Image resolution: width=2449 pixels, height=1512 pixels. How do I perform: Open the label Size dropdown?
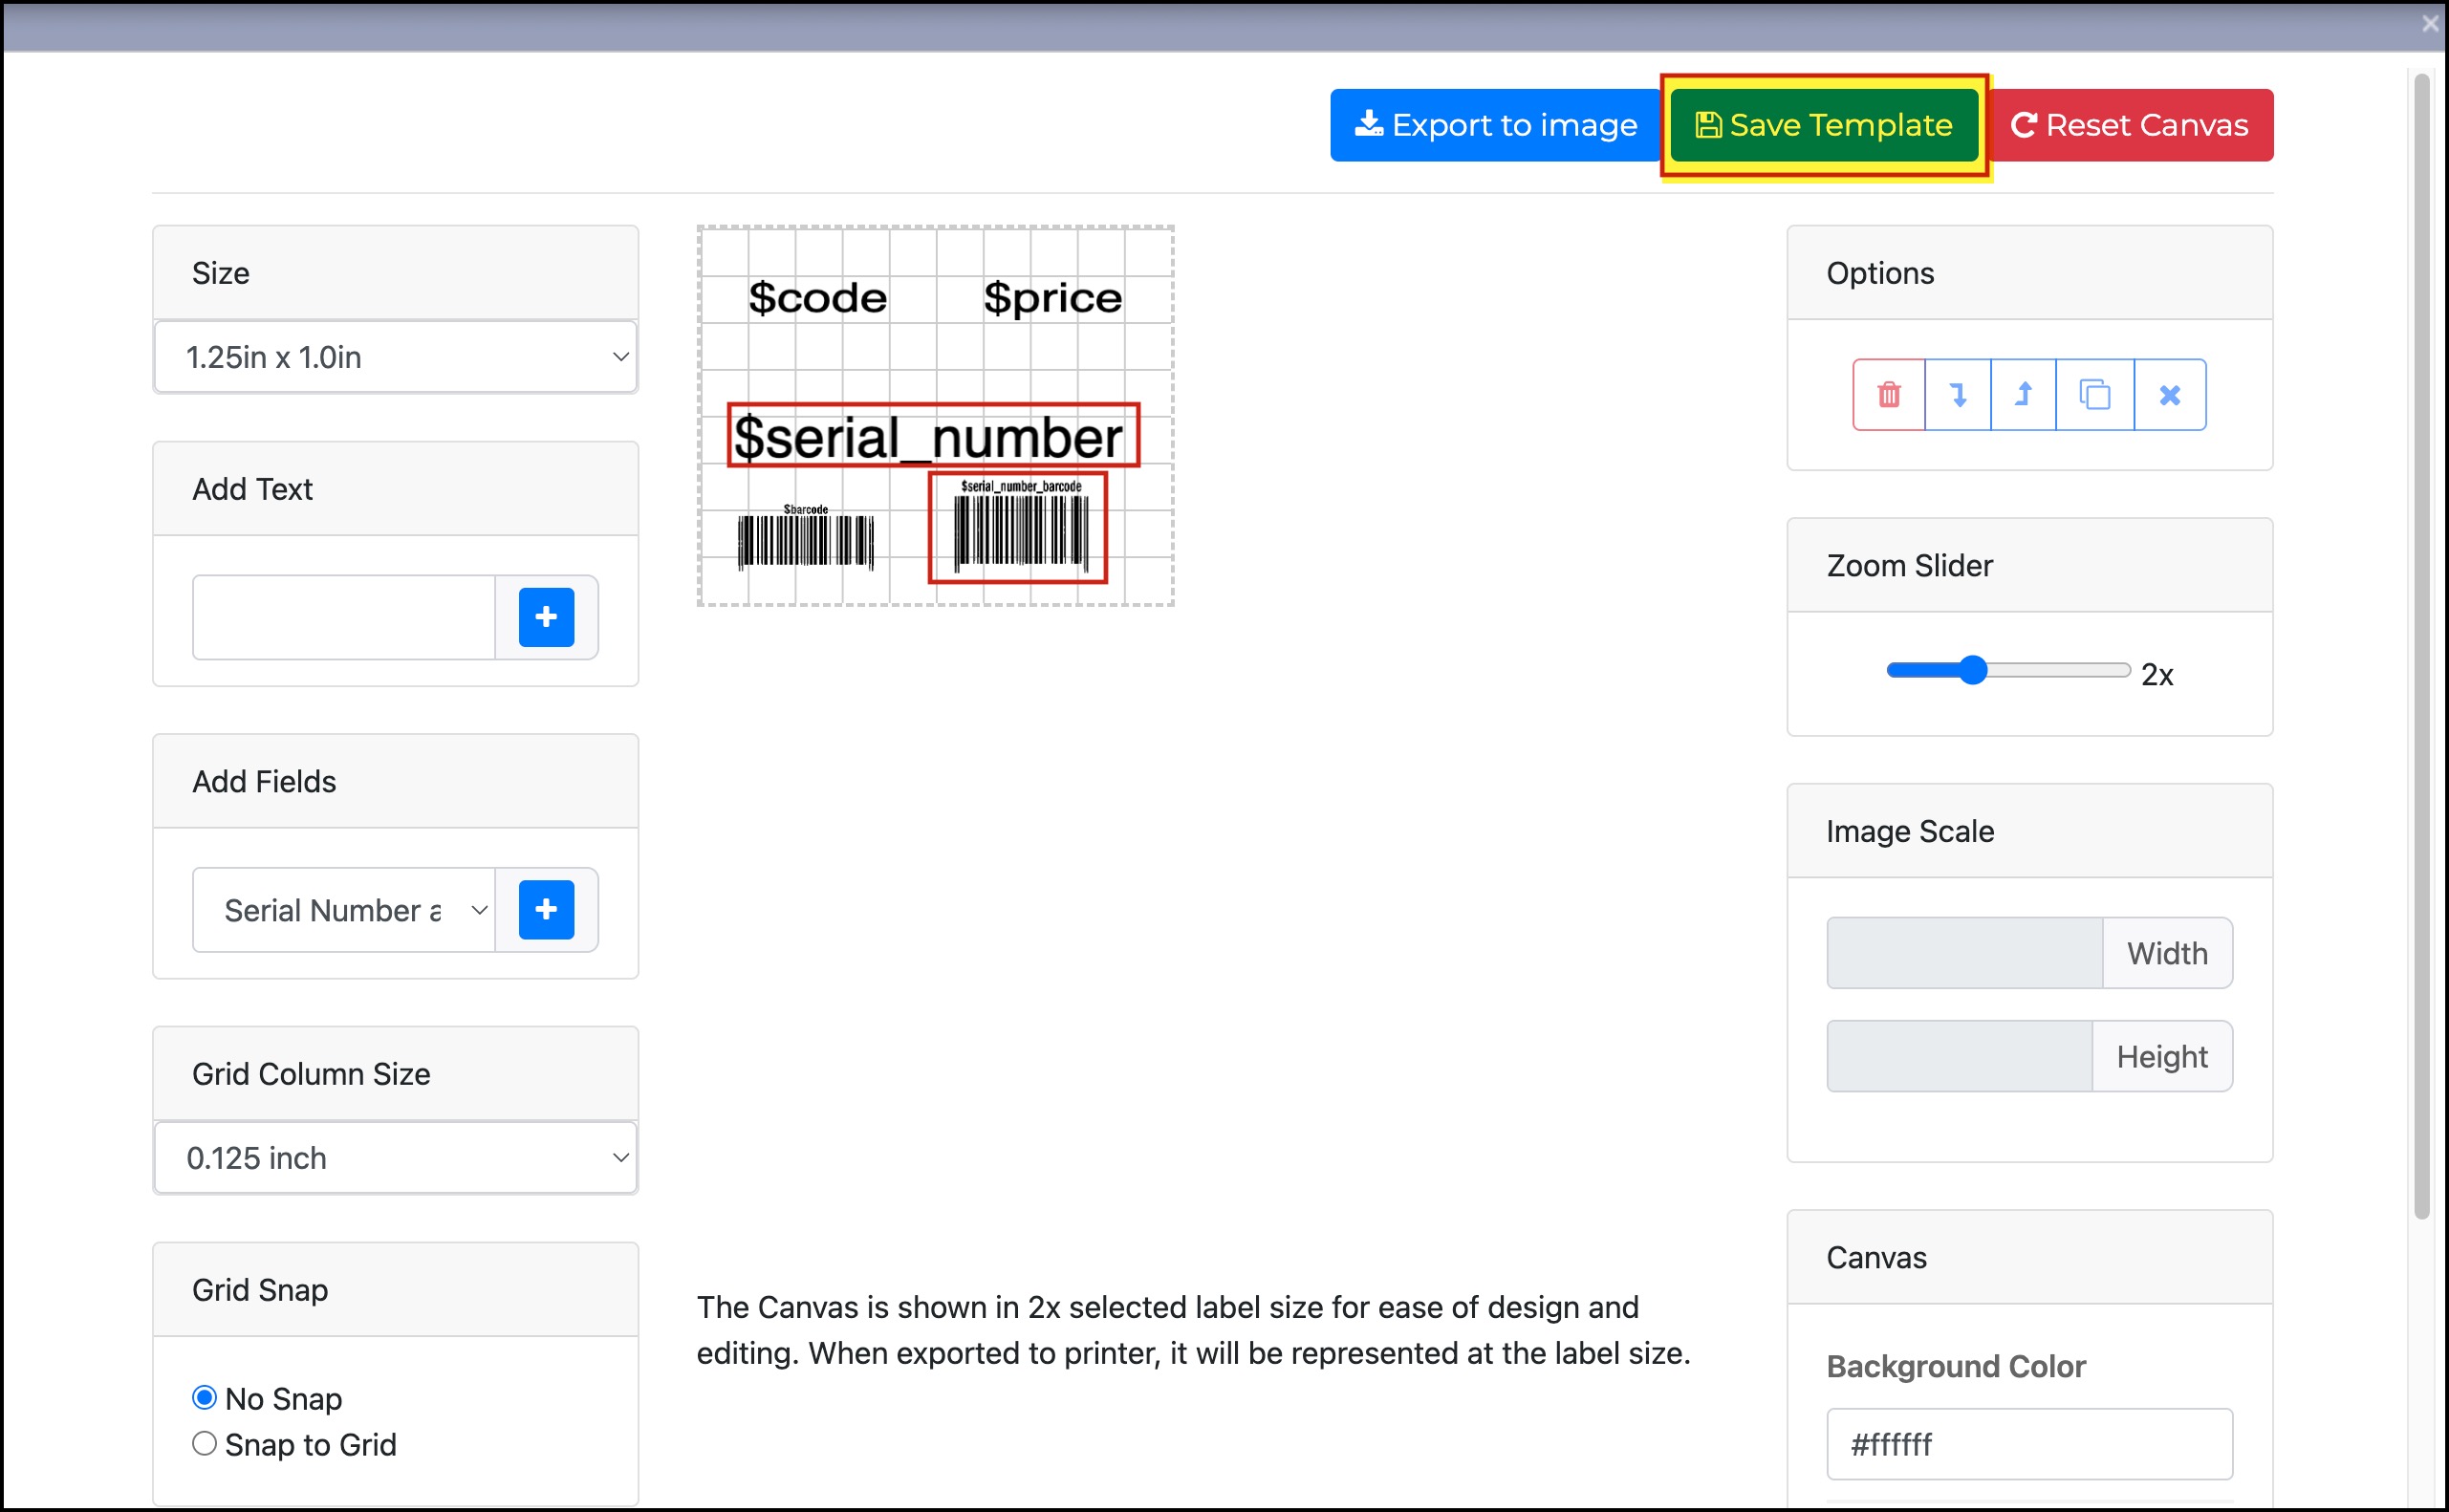click(396, 357)
